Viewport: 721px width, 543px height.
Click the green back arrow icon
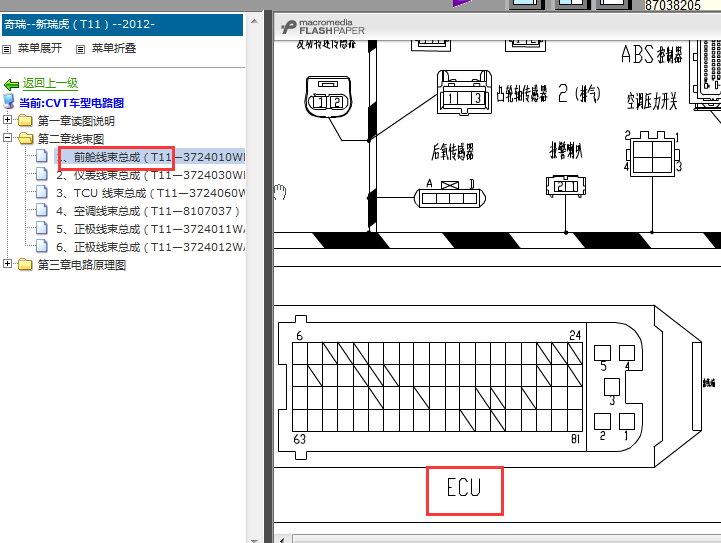11,85
